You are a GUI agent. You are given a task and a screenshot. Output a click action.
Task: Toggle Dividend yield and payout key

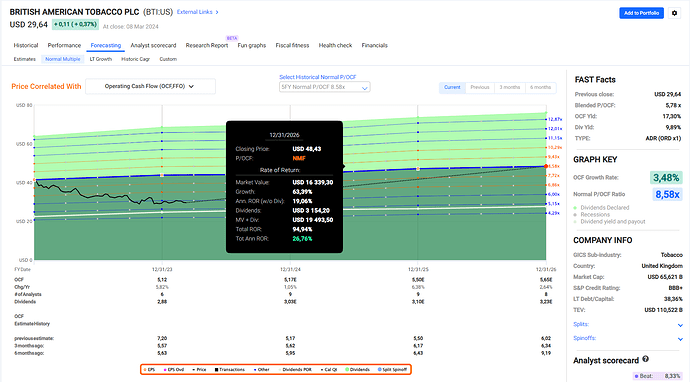609,222
